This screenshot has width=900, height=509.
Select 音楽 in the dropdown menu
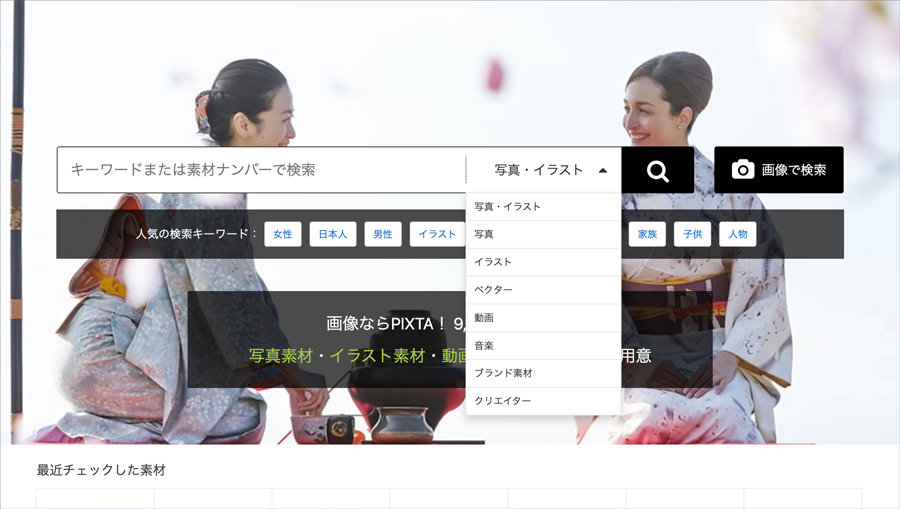(x=484, y=346)
